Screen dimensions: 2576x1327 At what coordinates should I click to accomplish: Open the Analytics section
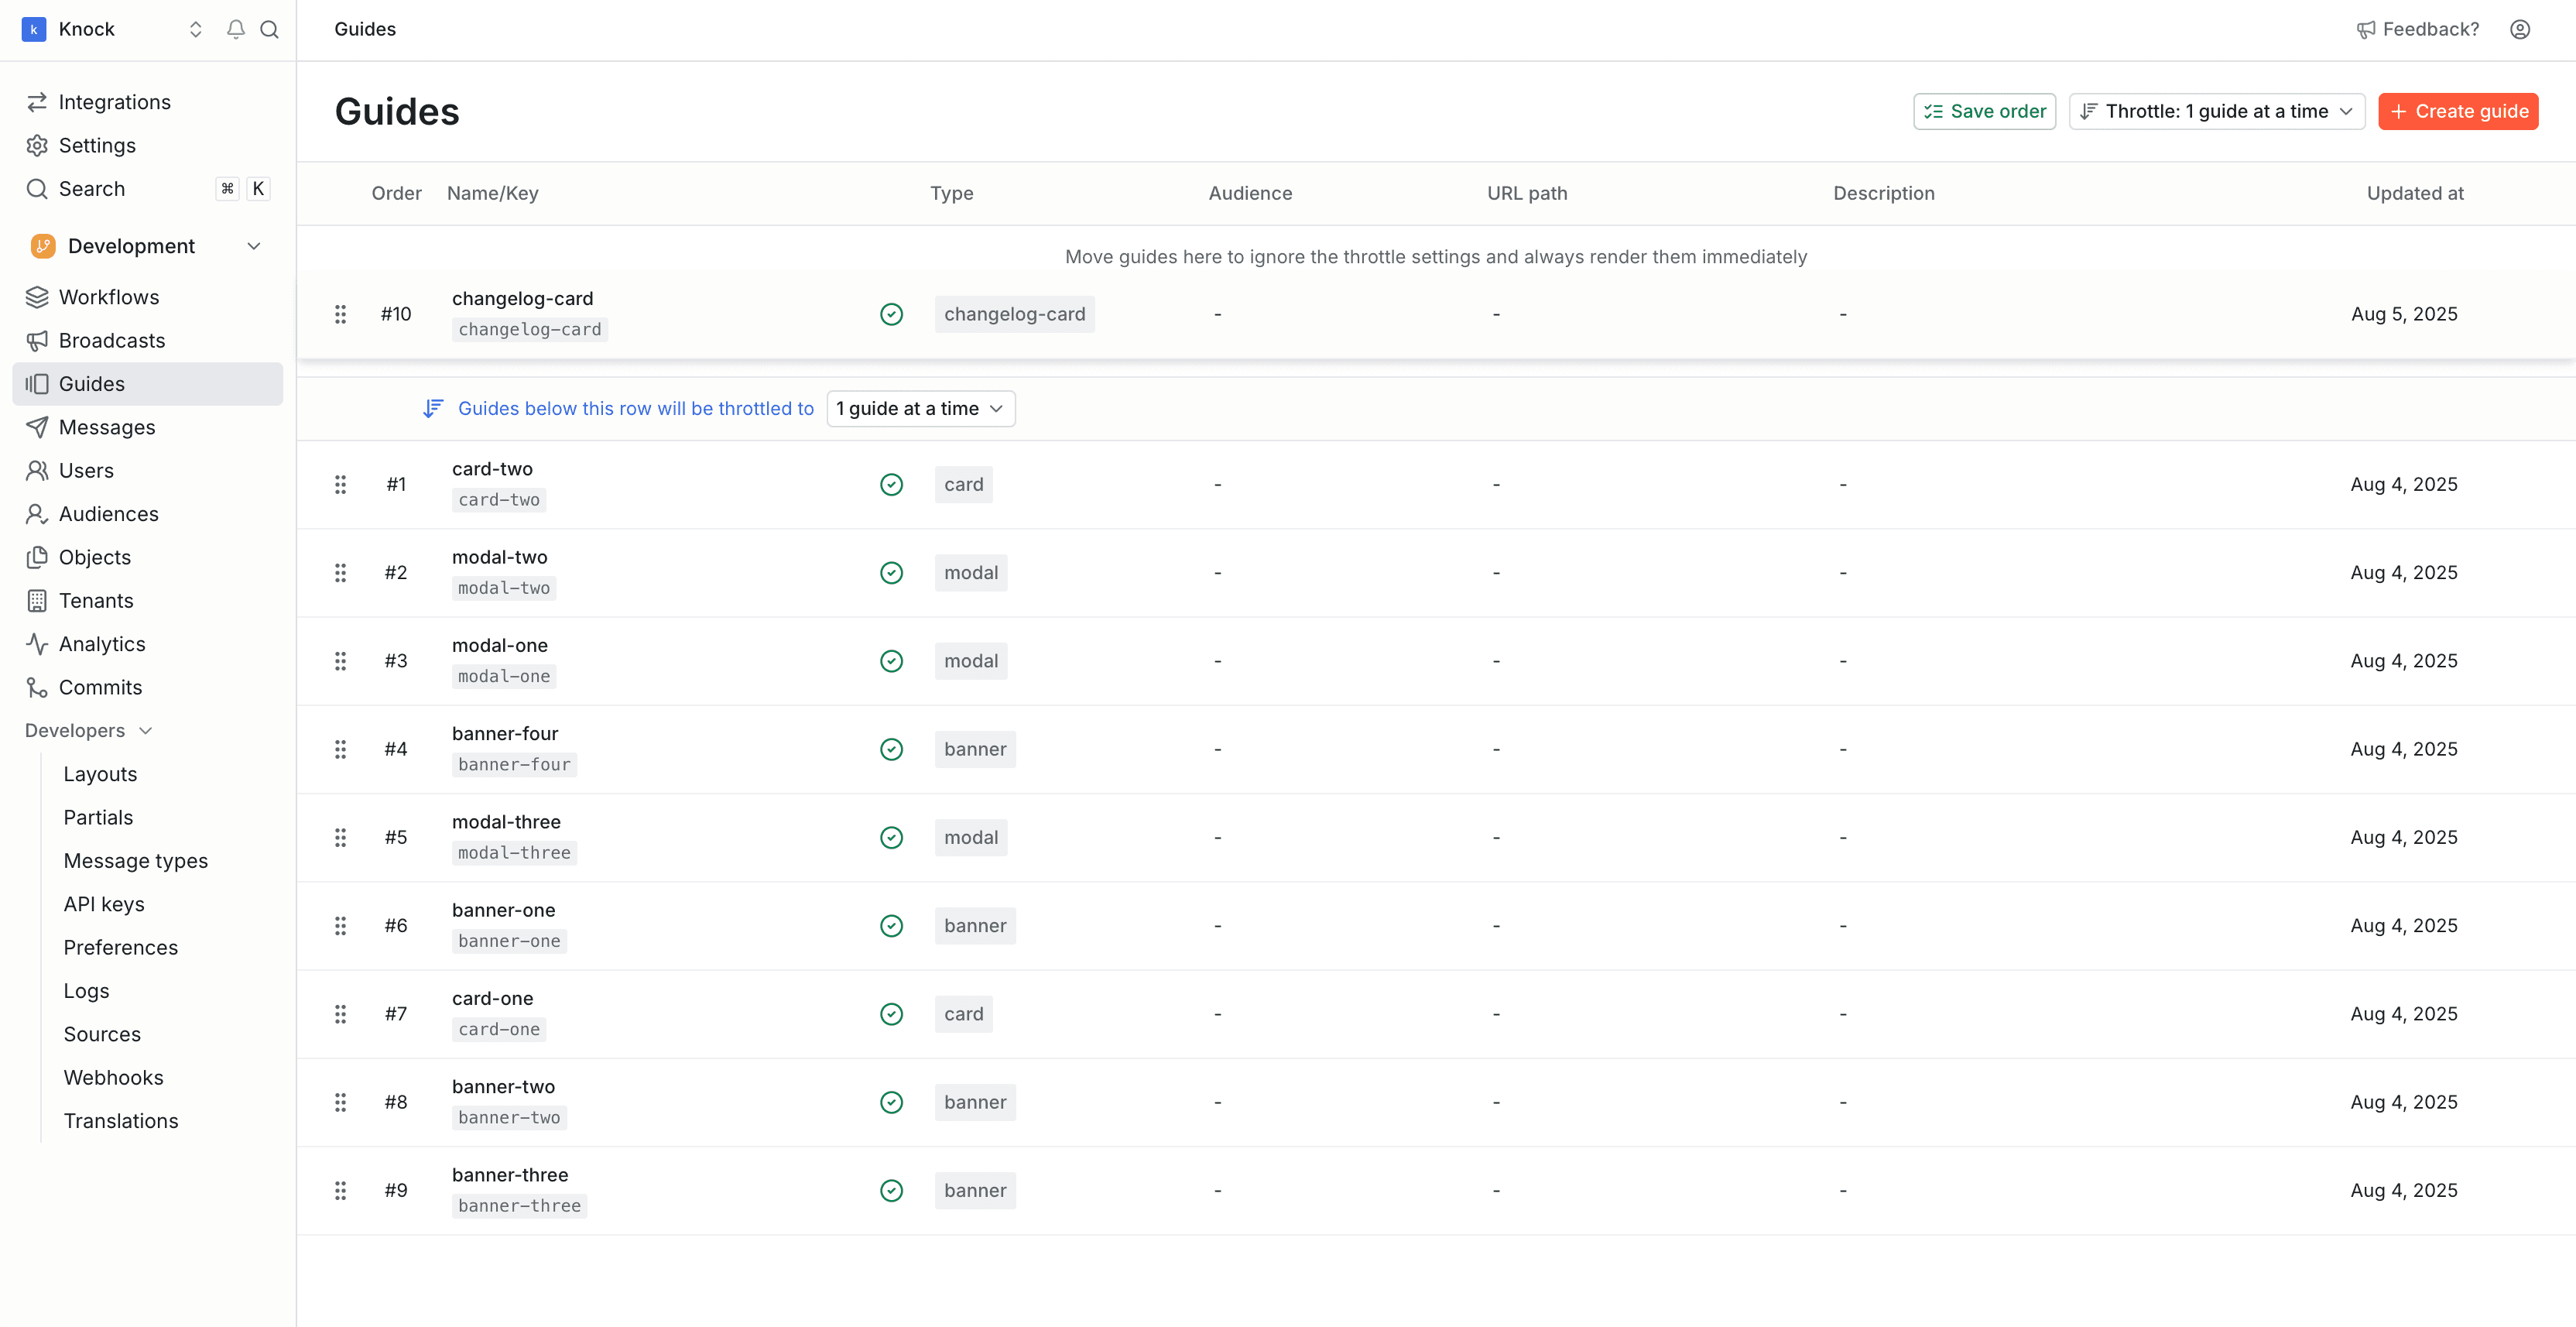point(101,643)
